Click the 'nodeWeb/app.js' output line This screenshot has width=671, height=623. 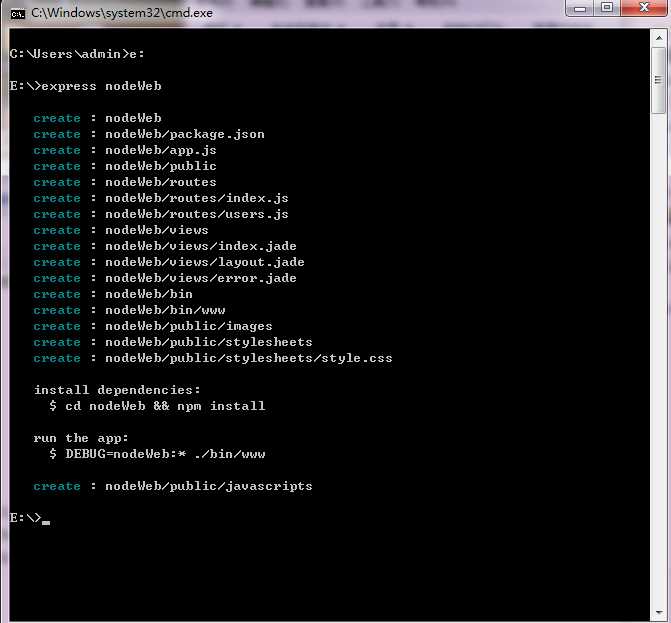[125, 150]
